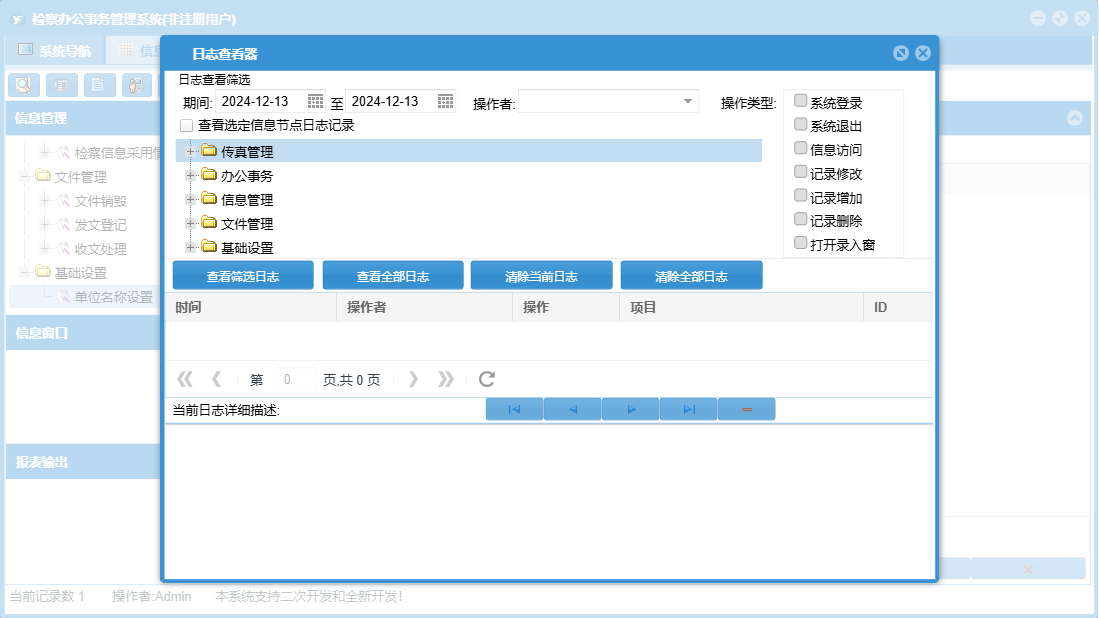Expand the 基础设置 folder in the log tree
Image resolution: width=1099 pixels, height=618 pixels.
point(190,247)
